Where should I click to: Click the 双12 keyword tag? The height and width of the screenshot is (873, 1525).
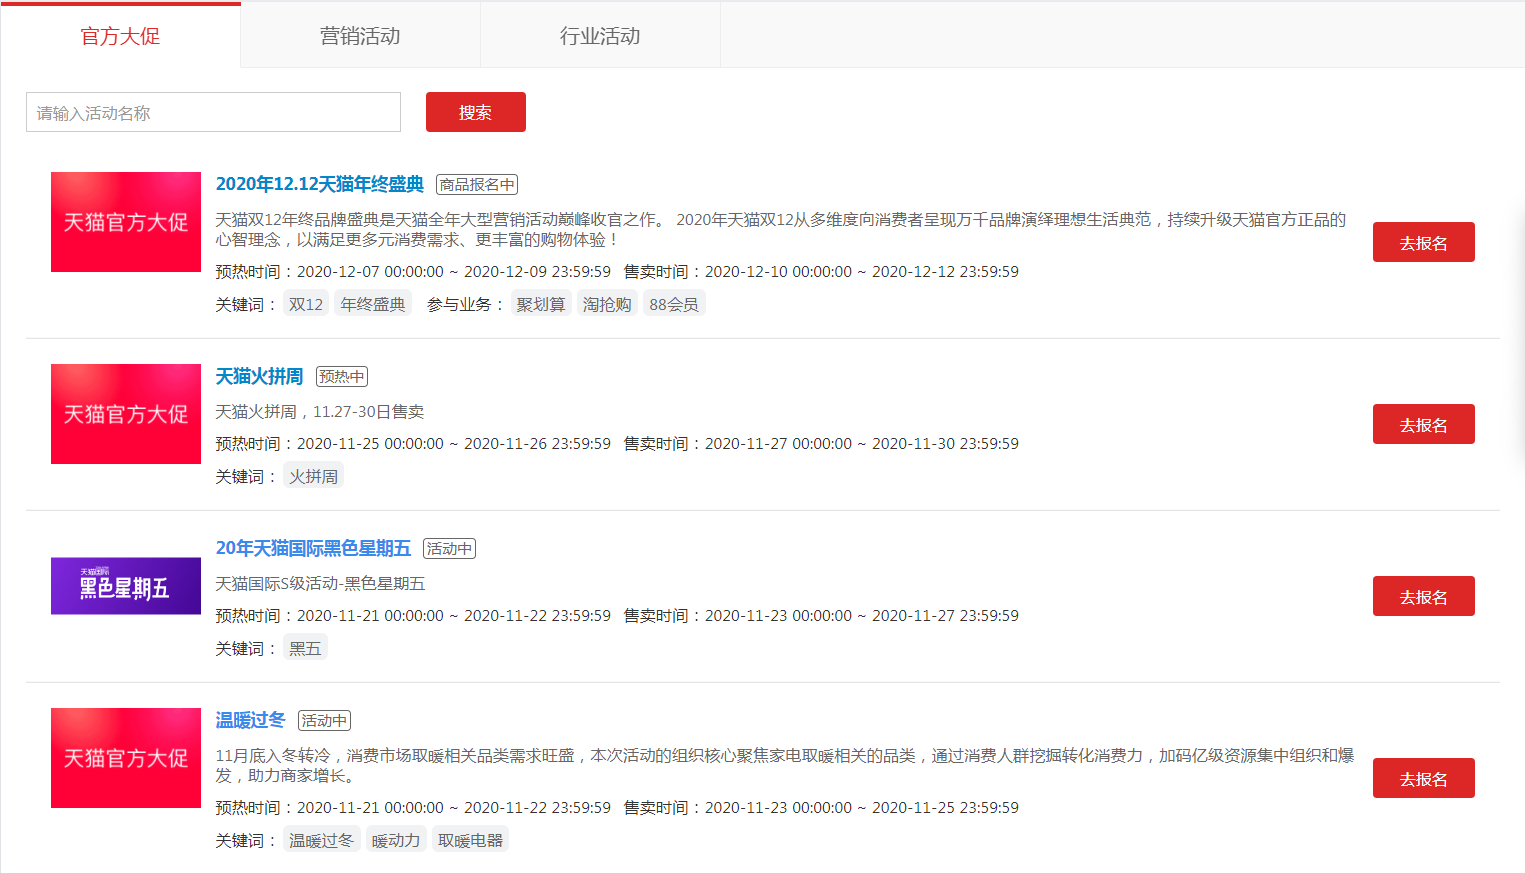click(306, 304)
